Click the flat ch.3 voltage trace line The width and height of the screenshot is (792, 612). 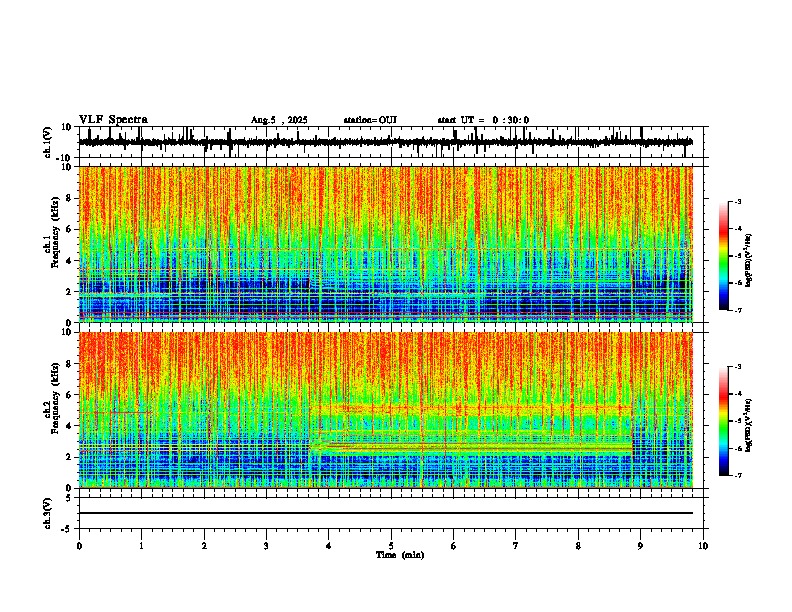[385, 513]
